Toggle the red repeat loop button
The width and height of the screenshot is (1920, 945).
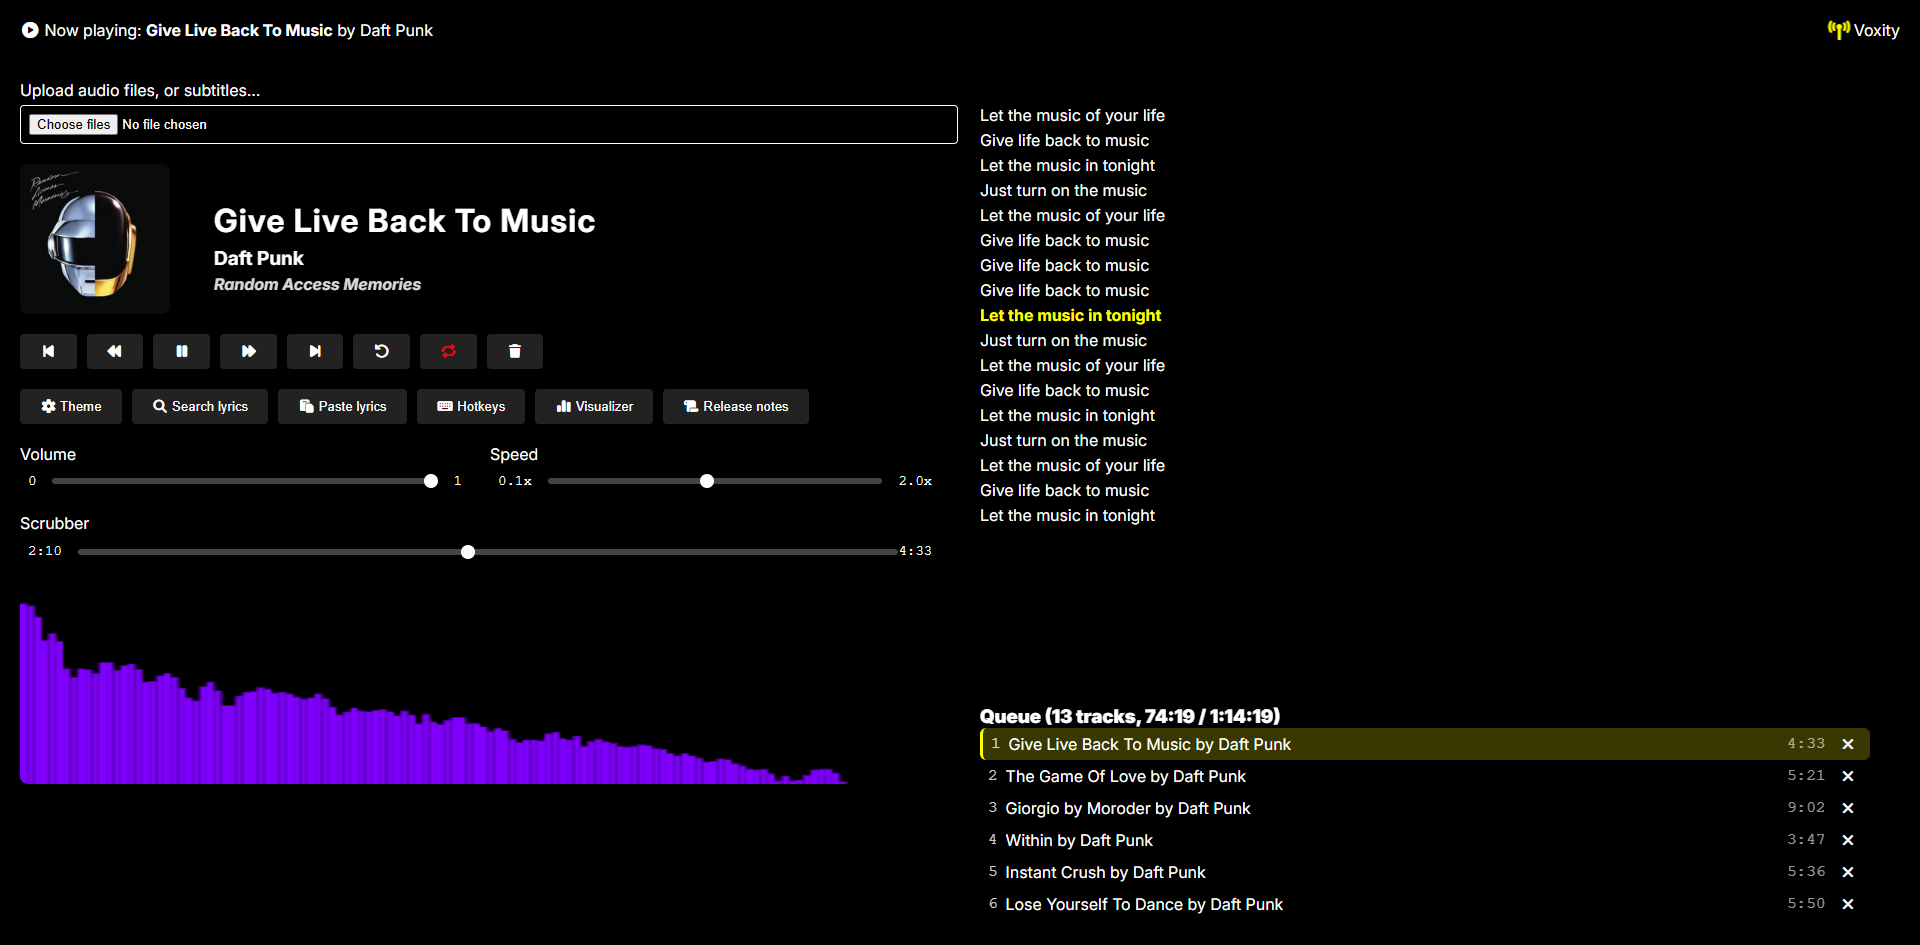[448, 351]
